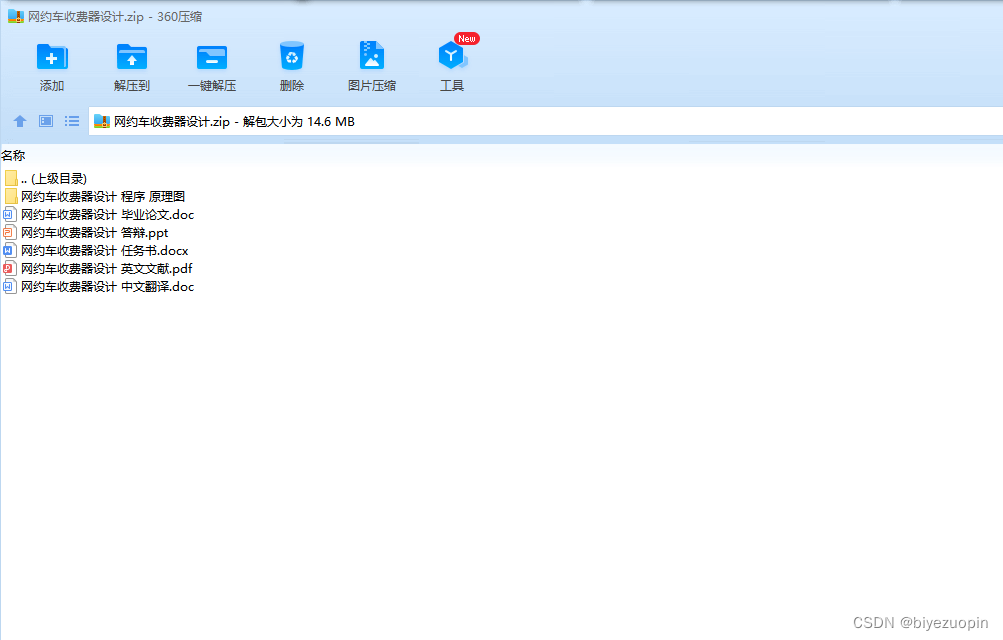This screenshot has width=1003, height=640.
Task: Click the 删除 (Delete) trash icon
Action: (292, 56)
